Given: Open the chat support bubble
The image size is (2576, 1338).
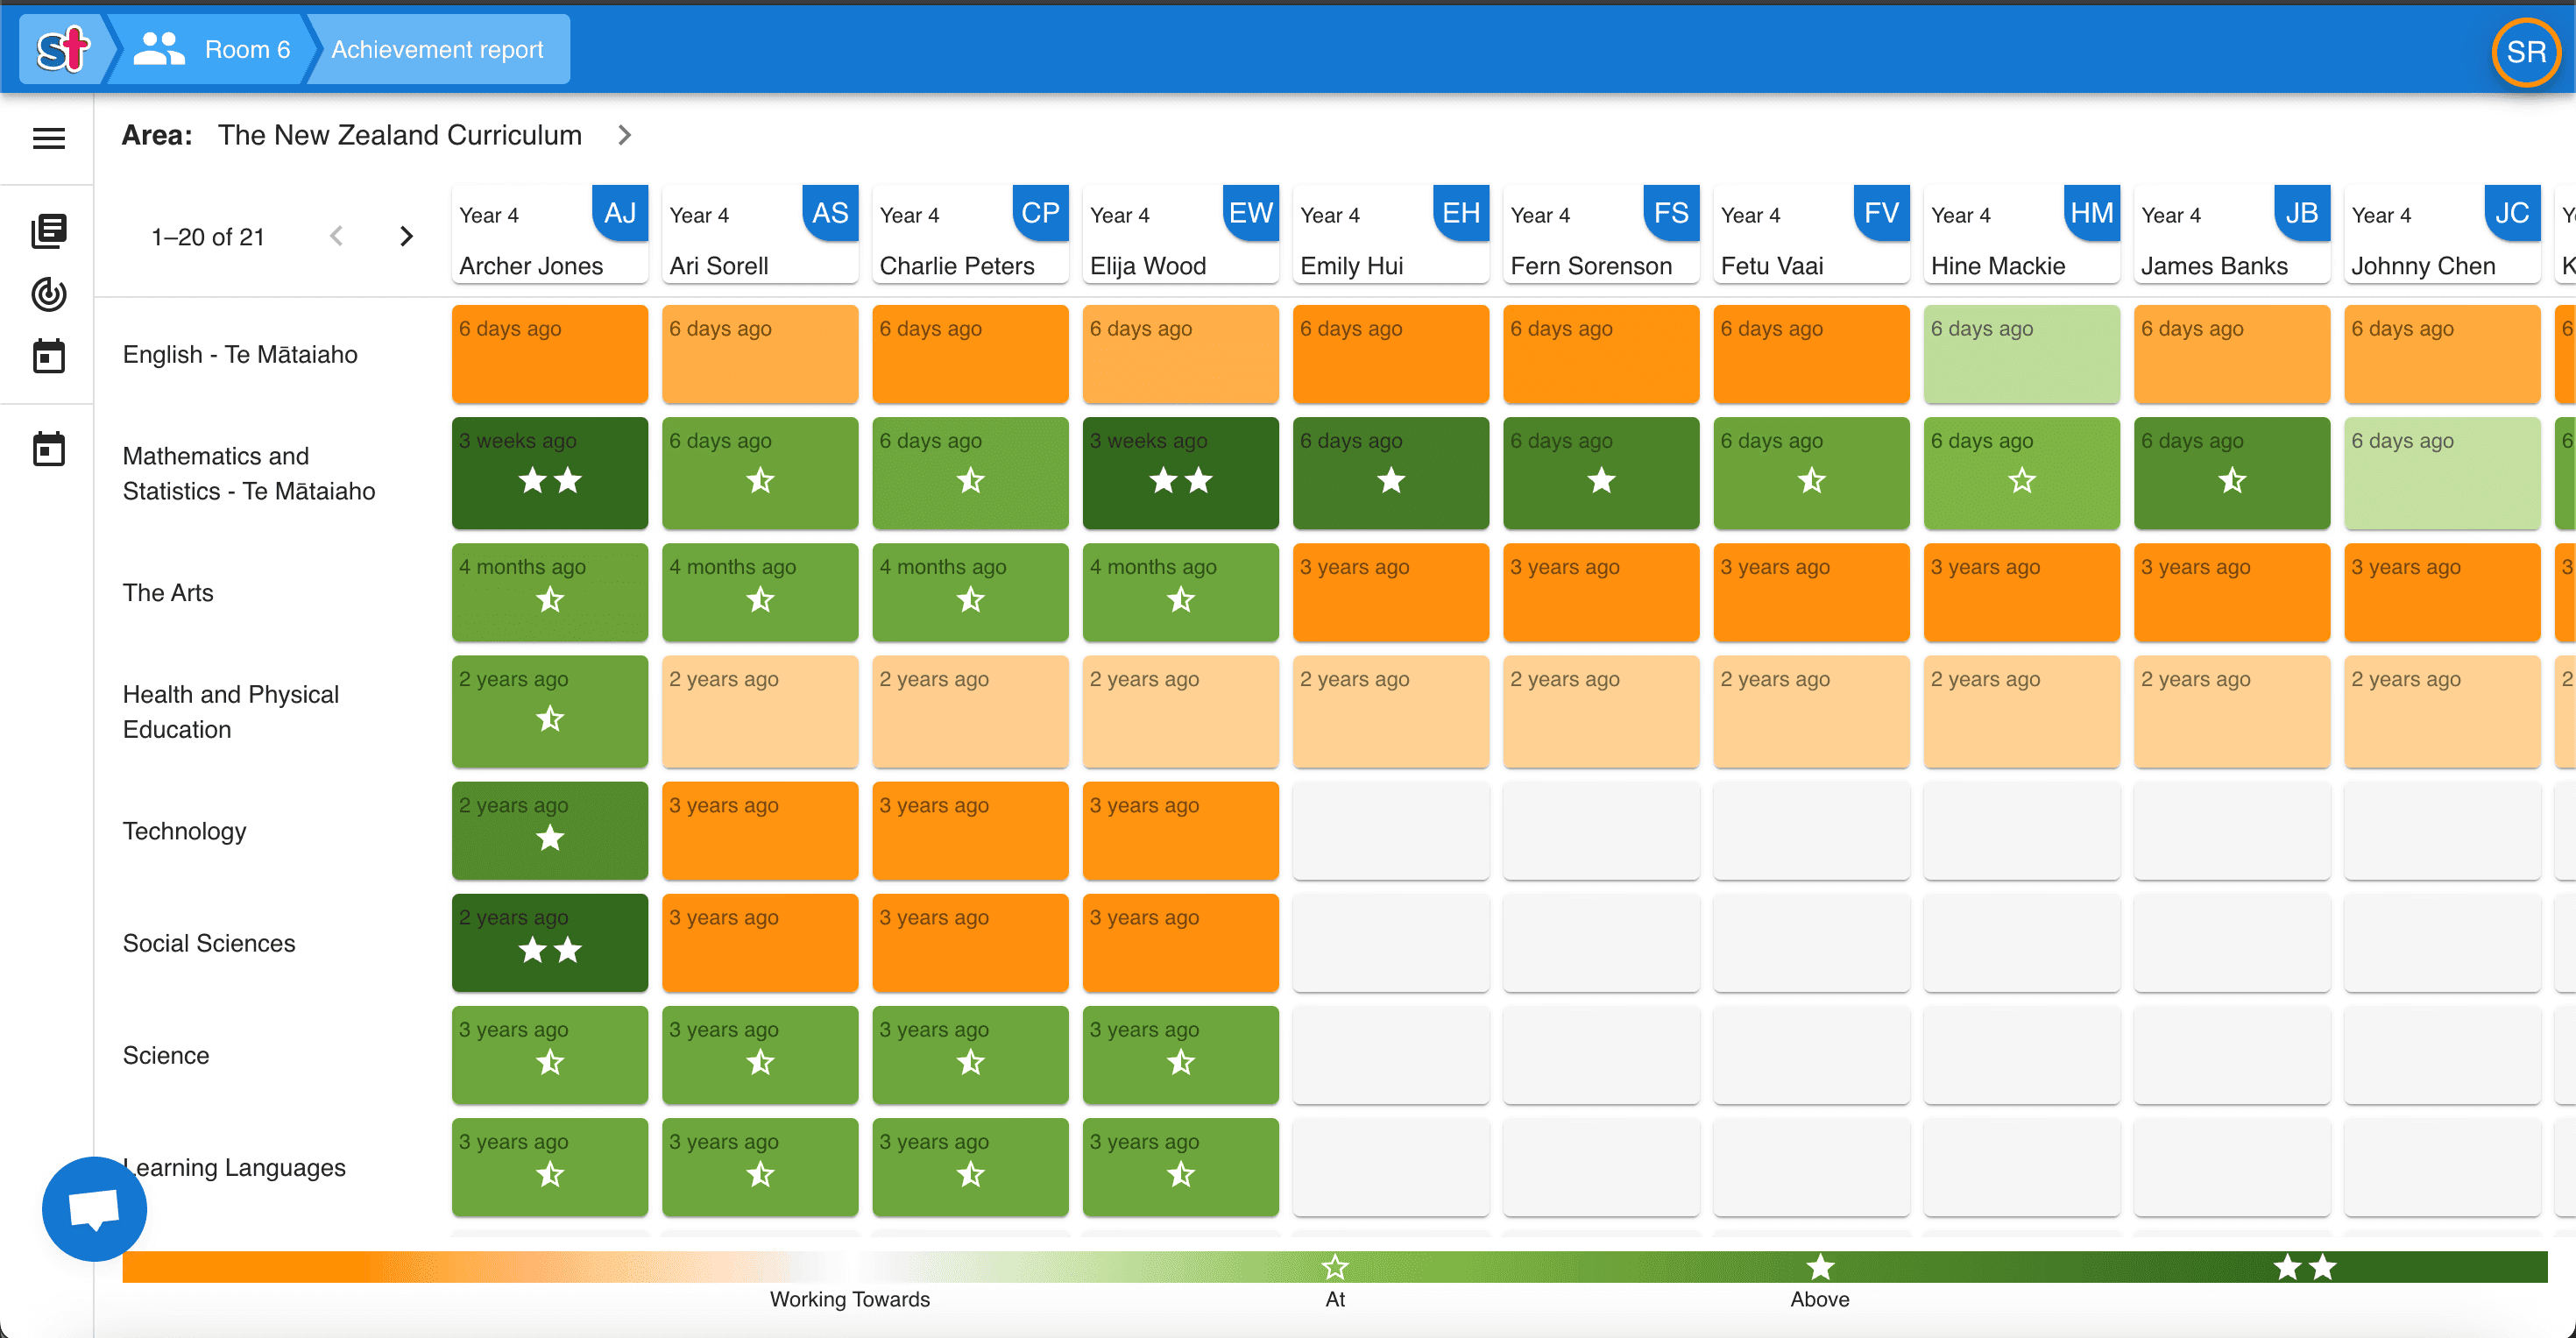Looking at the screenshot, I should coord(94,1208).
